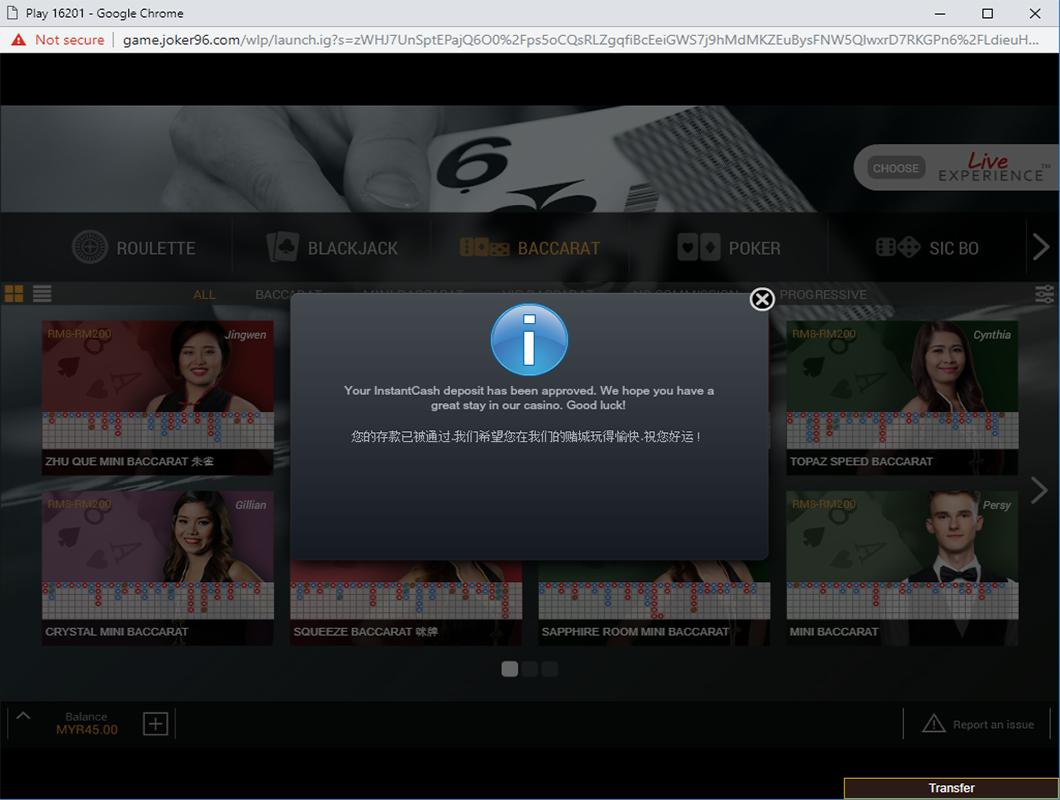The width and height of the screenshot is (1060, 800).
Task: Open the filter settings sliders icon
Action: coord(1044,294)
